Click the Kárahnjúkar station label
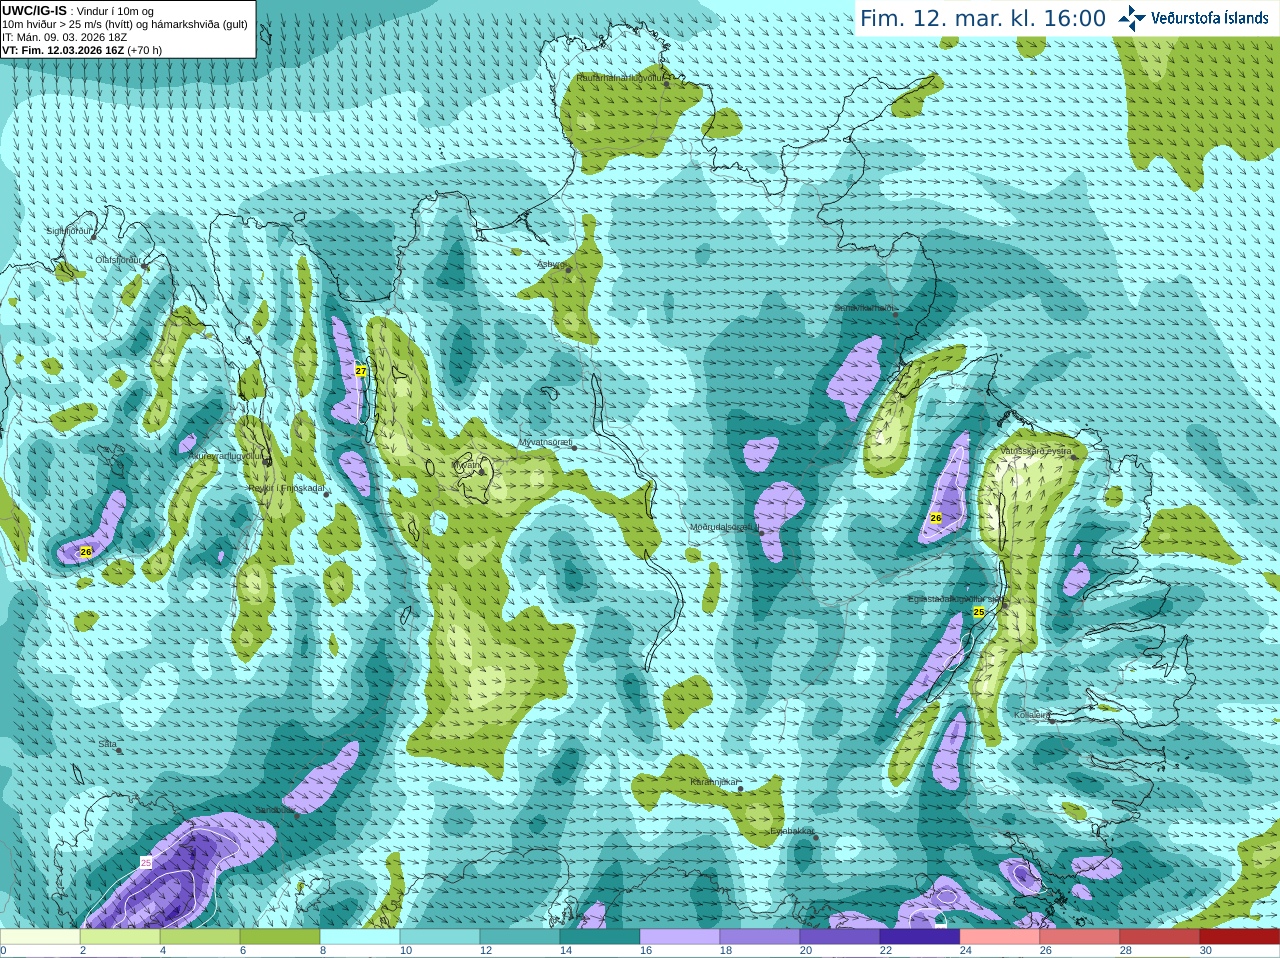Screen dimensions: 1280x958 coord(715,782)
